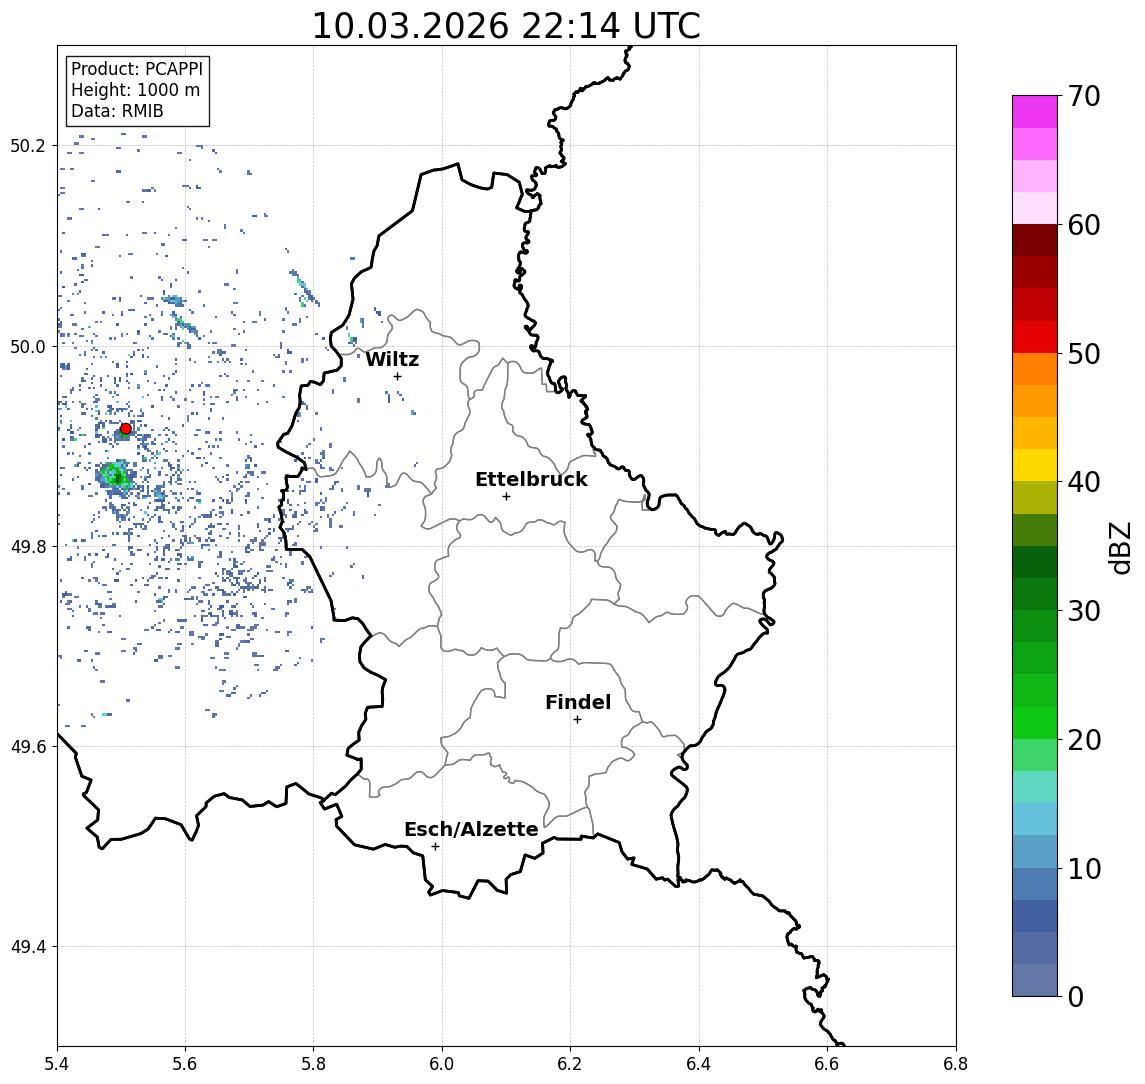Click the Esch/Alzette station cross marker
Screen dimensions: 1145x1084
435,847
